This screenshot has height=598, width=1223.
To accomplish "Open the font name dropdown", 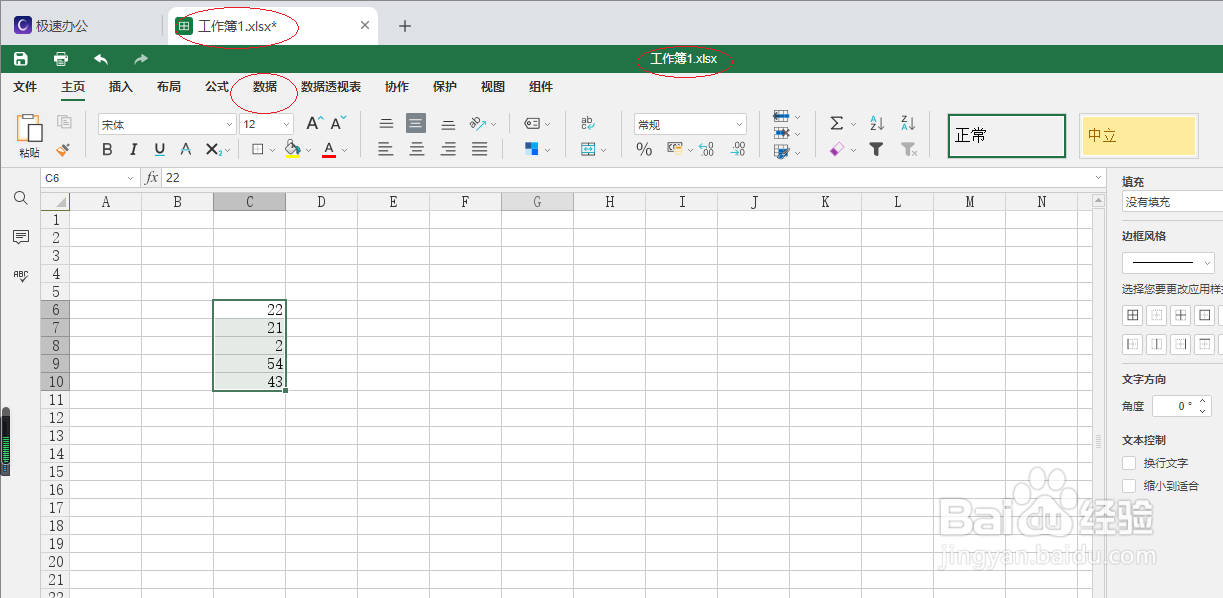I will point(167,123).
